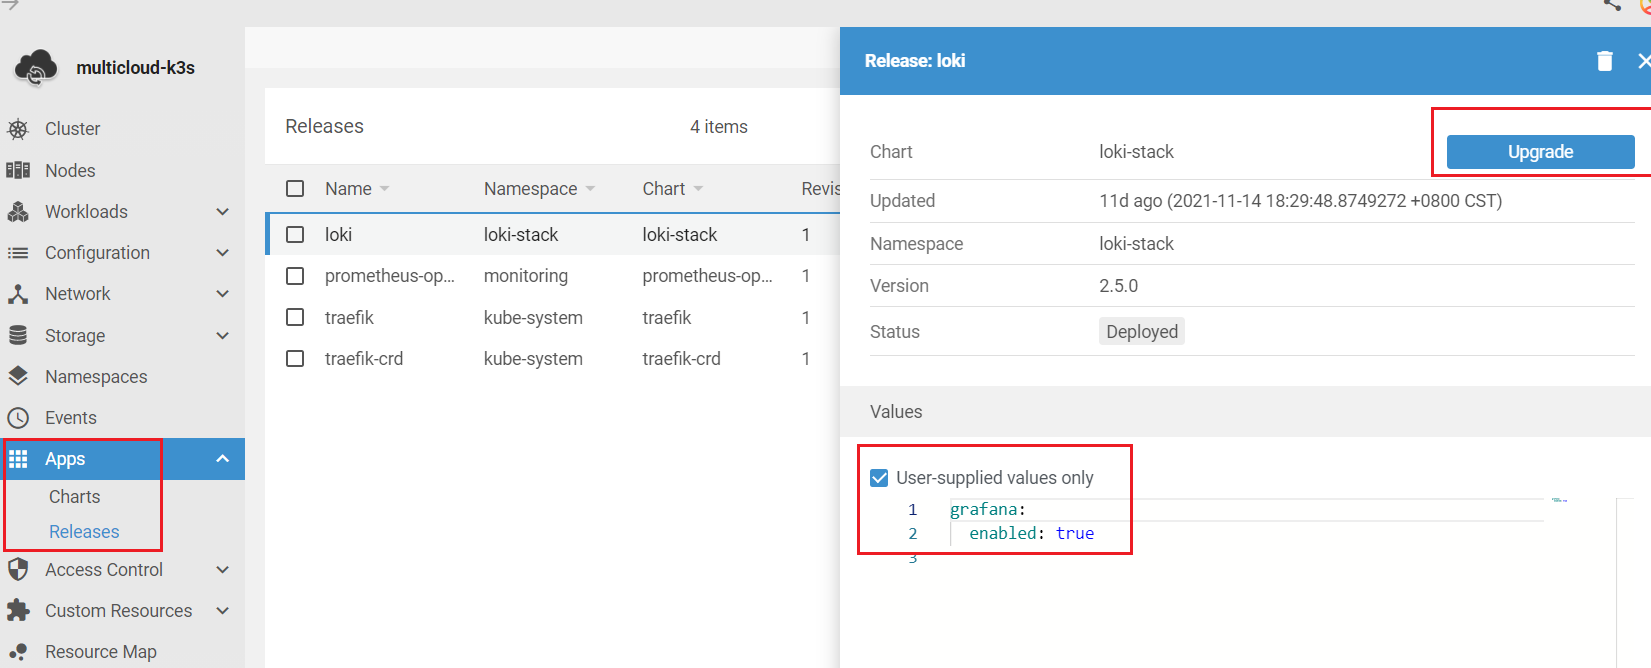Click the Network topology icon

[18, 294]
